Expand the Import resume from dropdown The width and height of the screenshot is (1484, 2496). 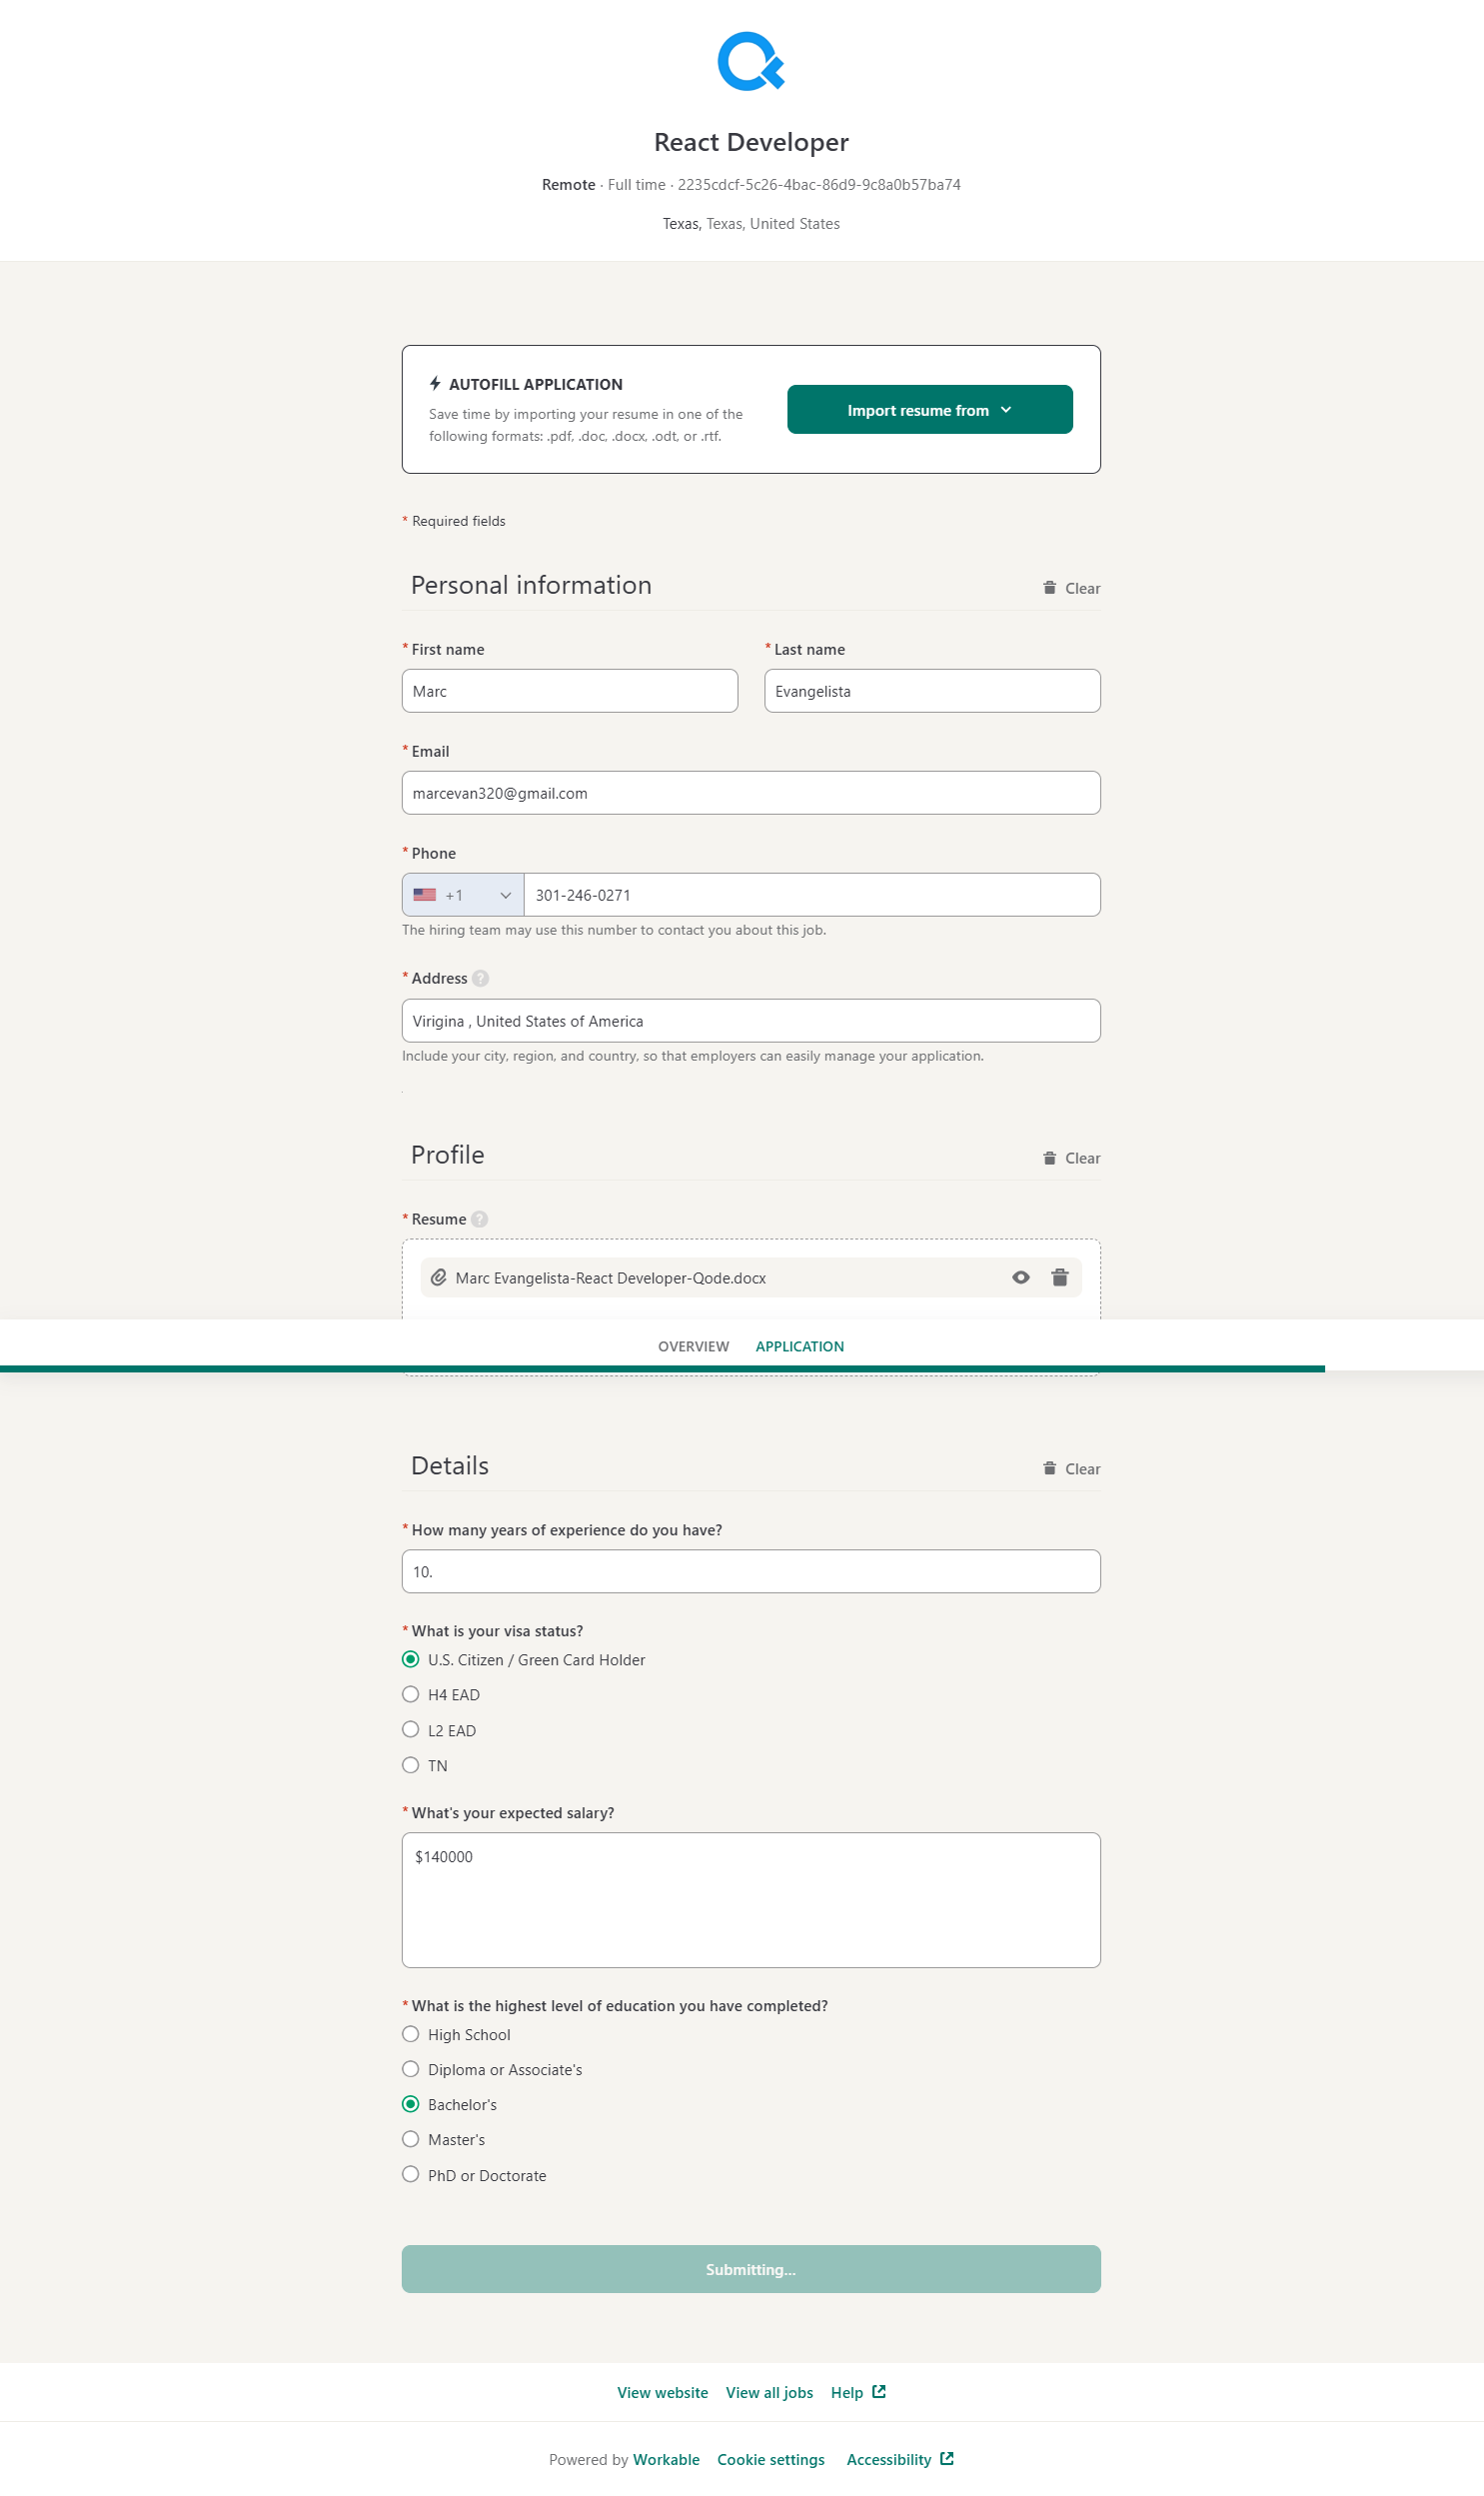(929, 410)
